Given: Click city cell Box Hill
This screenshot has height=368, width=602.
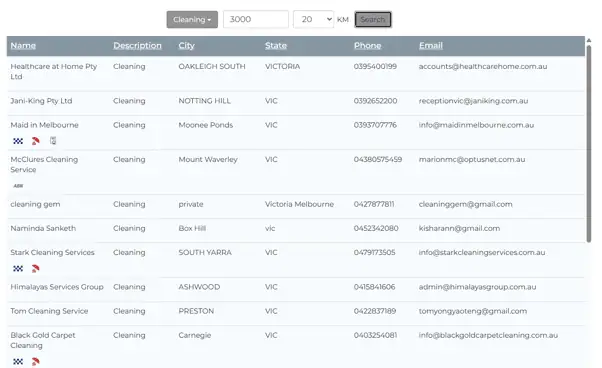Looking at the screenshot, I should click(192, 228).
